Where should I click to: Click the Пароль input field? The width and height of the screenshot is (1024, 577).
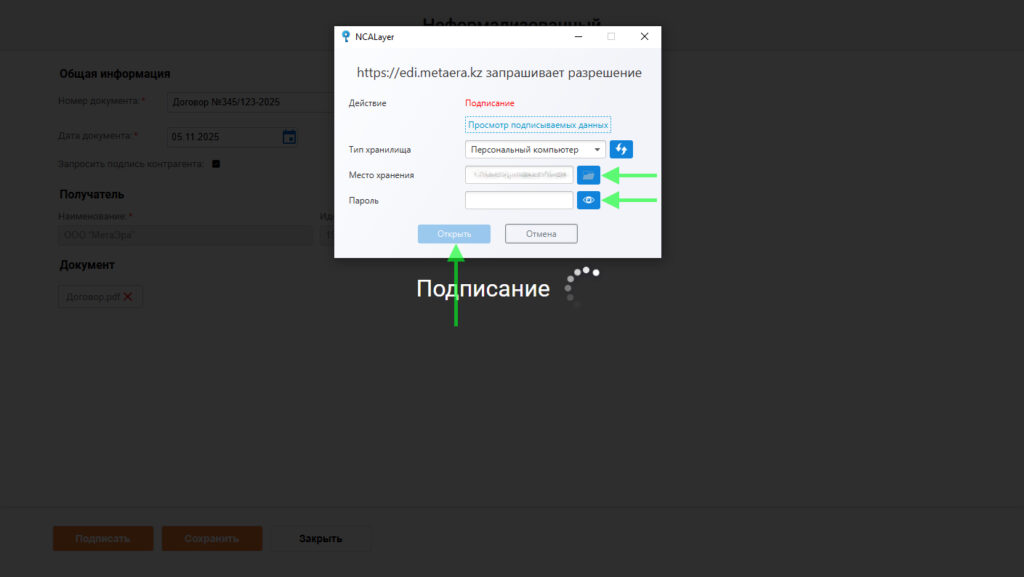(x=519, y=200)
